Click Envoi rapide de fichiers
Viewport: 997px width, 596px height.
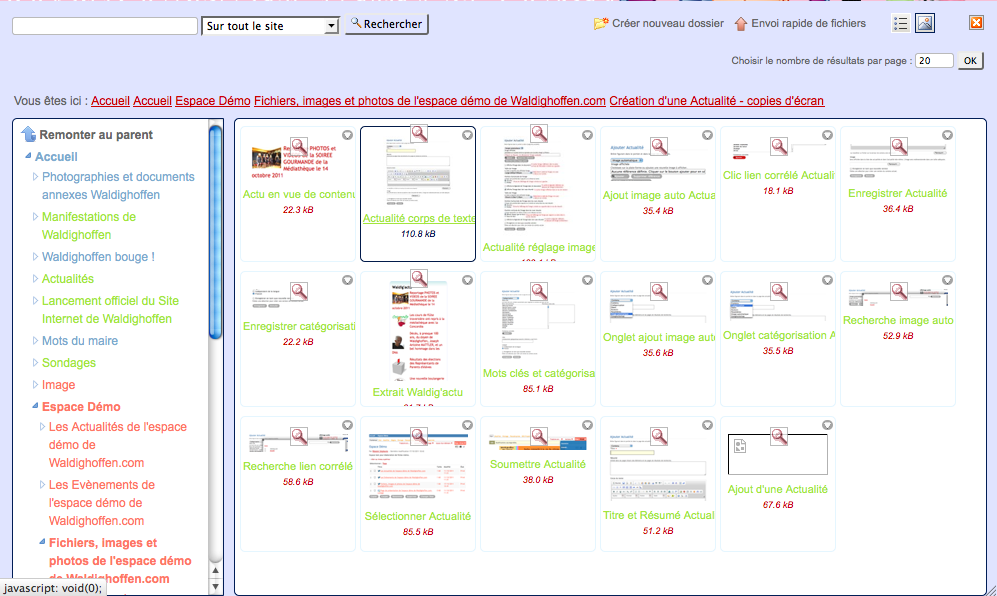[x=800, y=23]
